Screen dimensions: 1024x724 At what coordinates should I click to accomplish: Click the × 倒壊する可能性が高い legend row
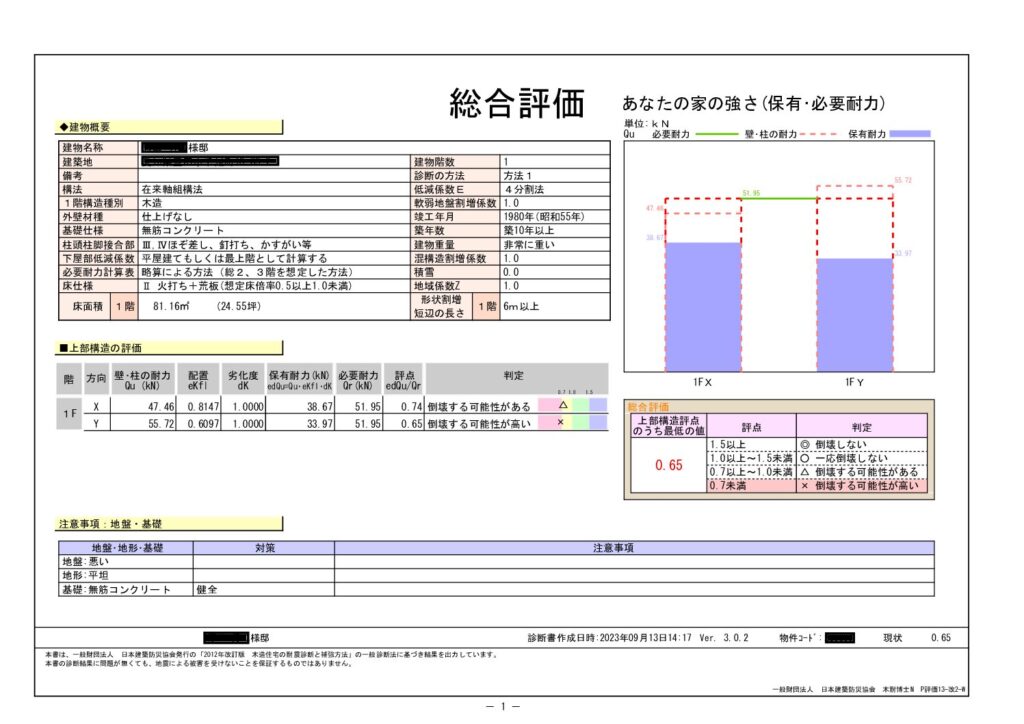[861, 485]
